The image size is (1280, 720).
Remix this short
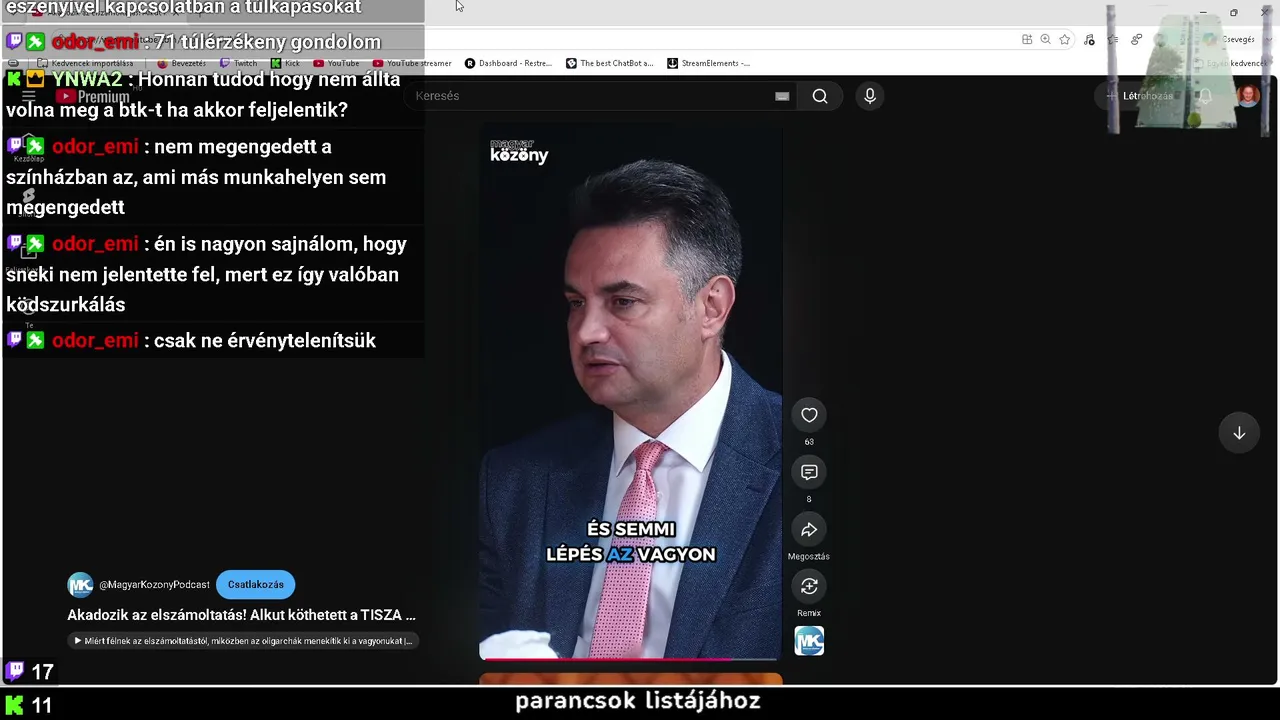coord(809,586)
